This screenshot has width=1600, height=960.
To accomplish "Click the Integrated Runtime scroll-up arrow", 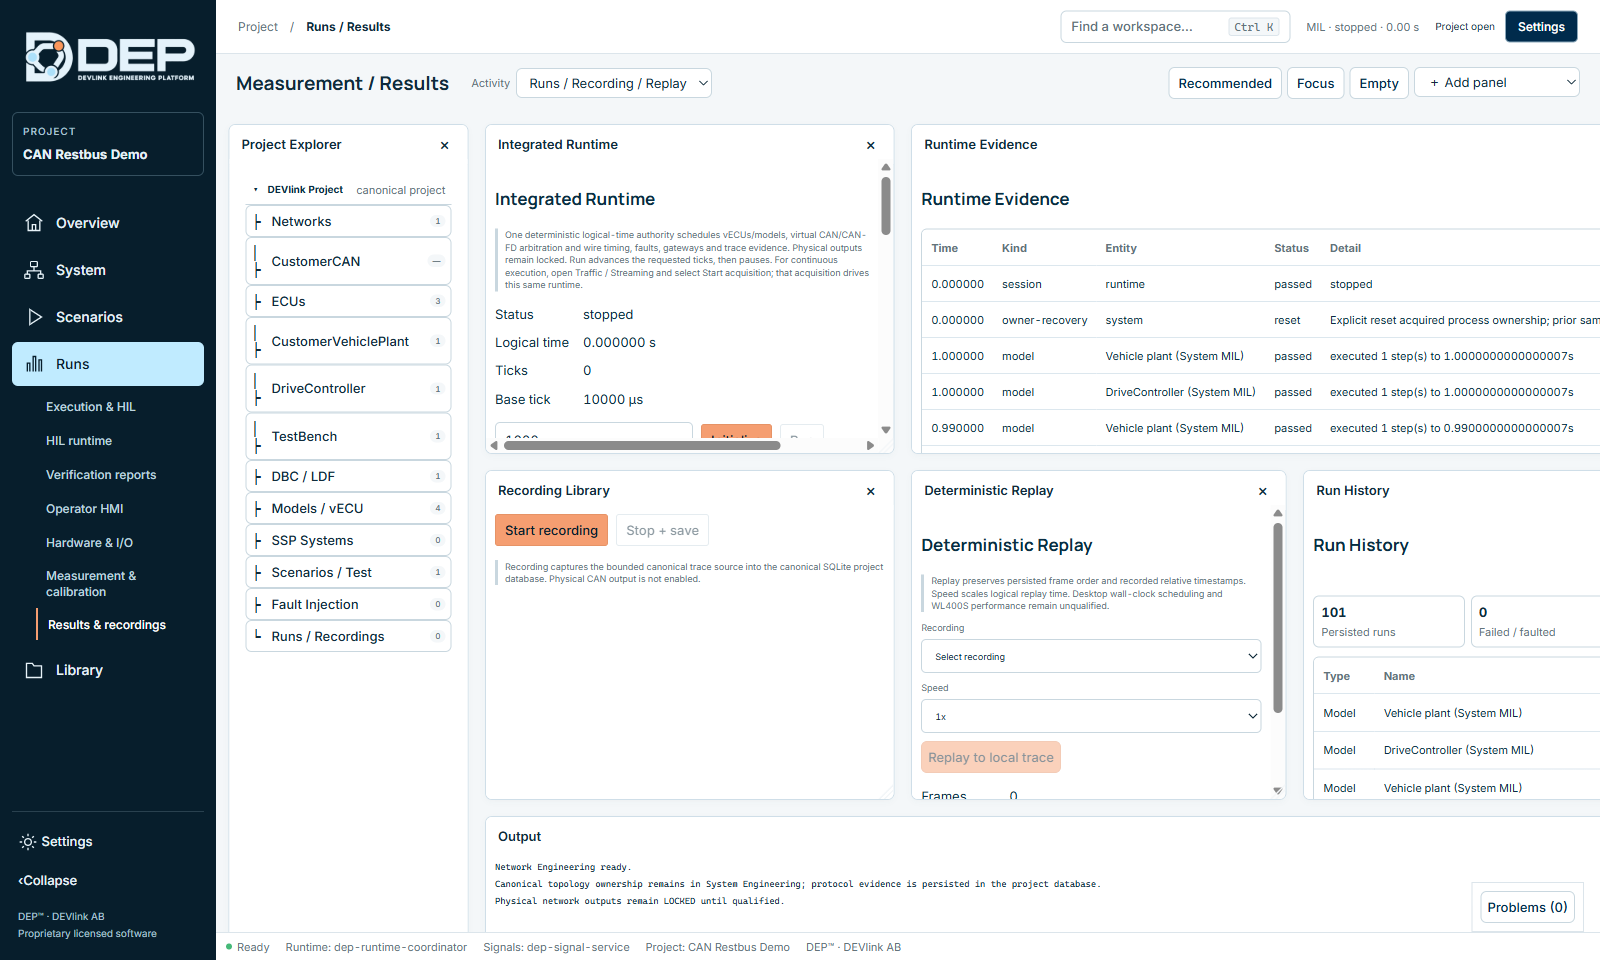I will 886,167.
